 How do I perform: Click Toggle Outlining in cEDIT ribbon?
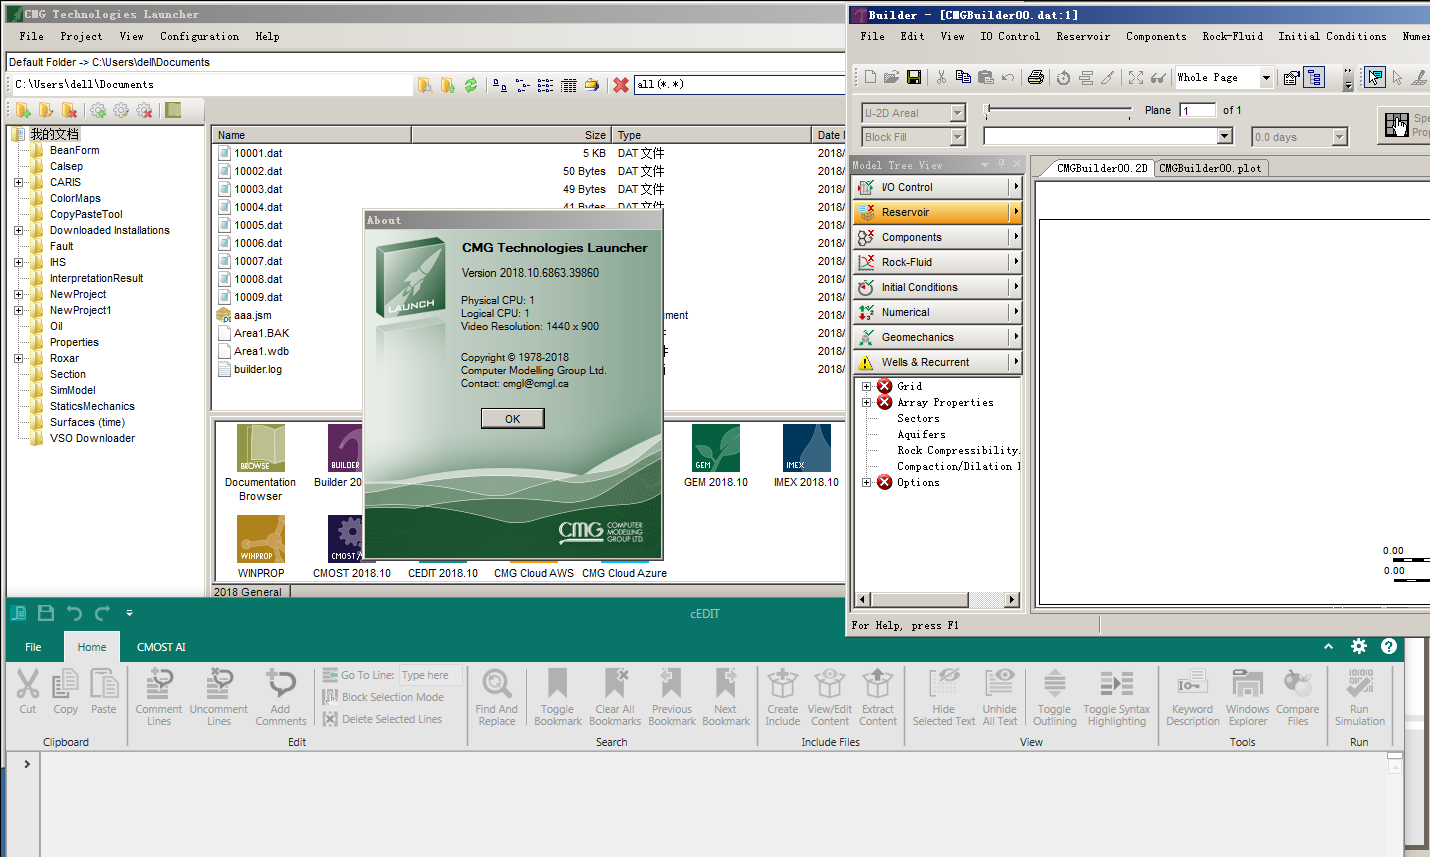coord(1054,697)
